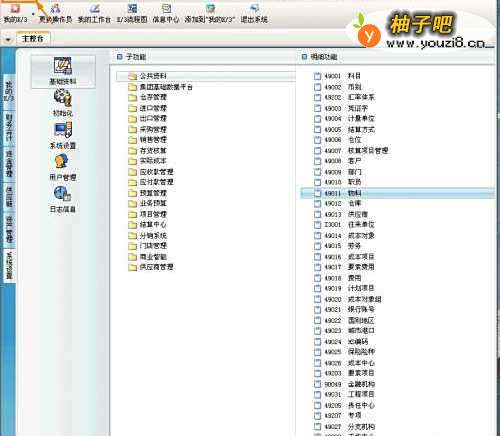The image size is (500, 436).
Task: Switch to the 主控台 tab
Action: [33, 39]
